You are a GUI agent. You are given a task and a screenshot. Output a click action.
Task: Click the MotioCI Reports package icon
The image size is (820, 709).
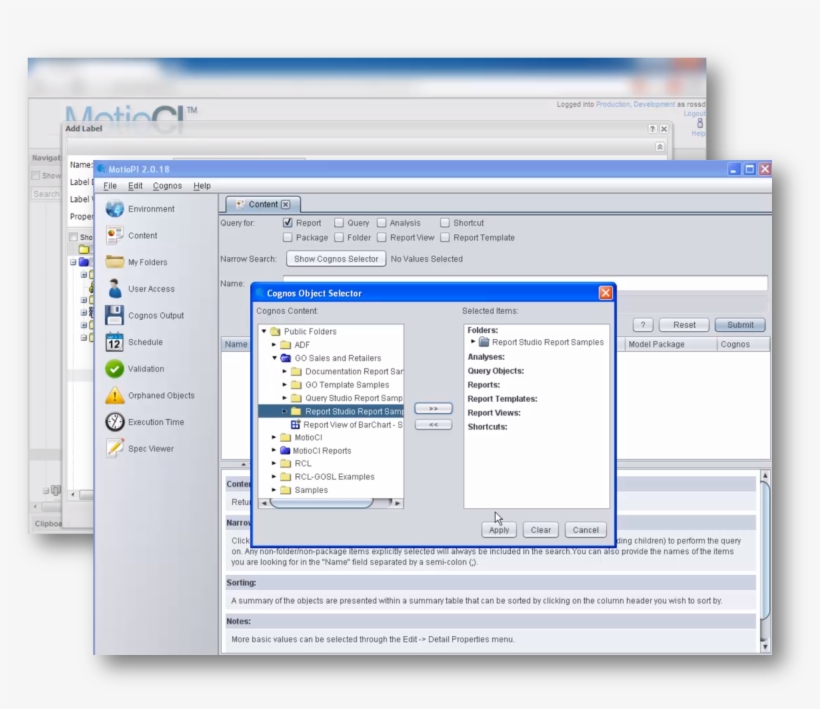tap(285, 450)
